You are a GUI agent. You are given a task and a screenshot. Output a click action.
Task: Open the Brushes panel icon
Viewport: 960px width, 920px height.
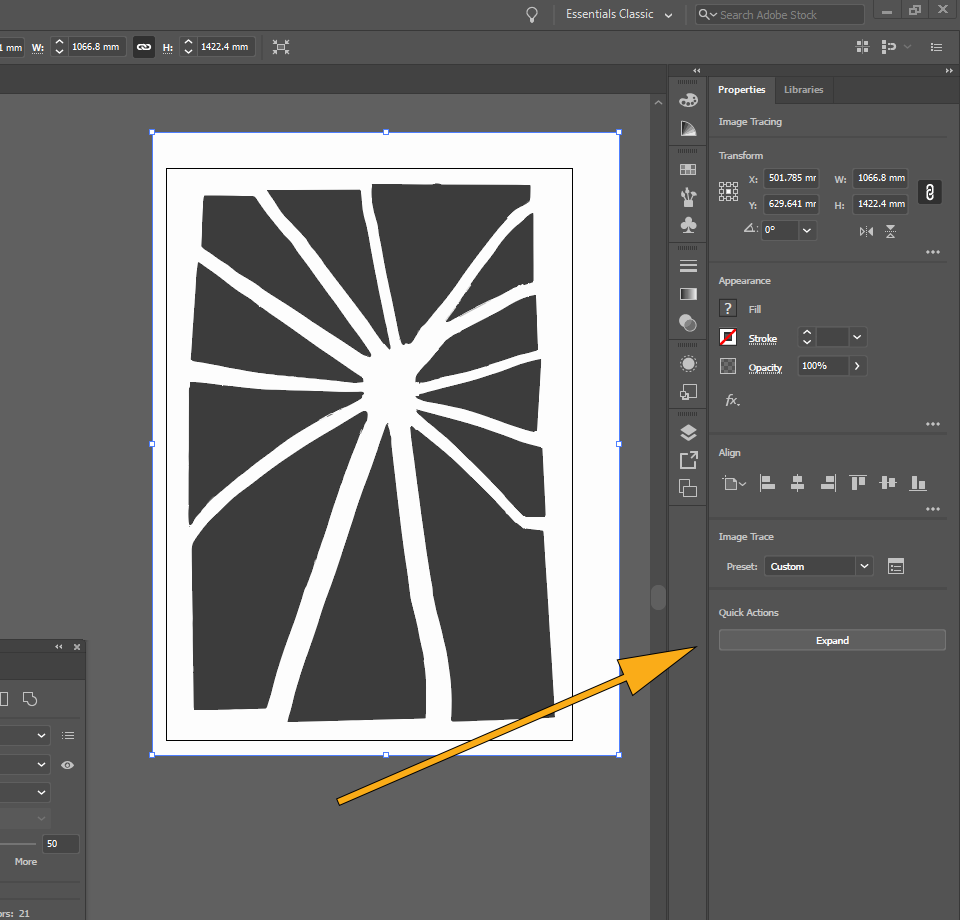(688, 197)
